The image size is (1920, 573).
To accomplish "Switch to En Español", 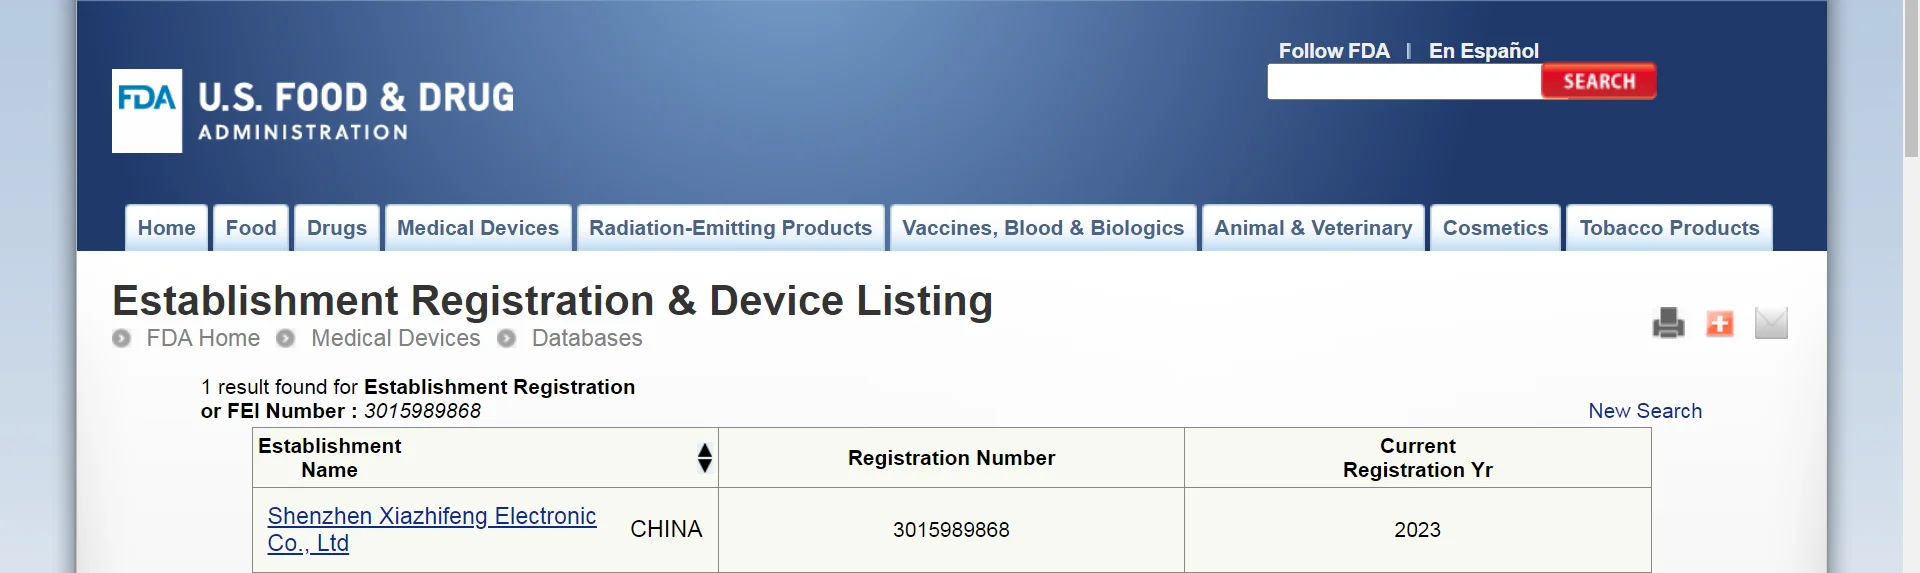I will tap(1483, 51).
